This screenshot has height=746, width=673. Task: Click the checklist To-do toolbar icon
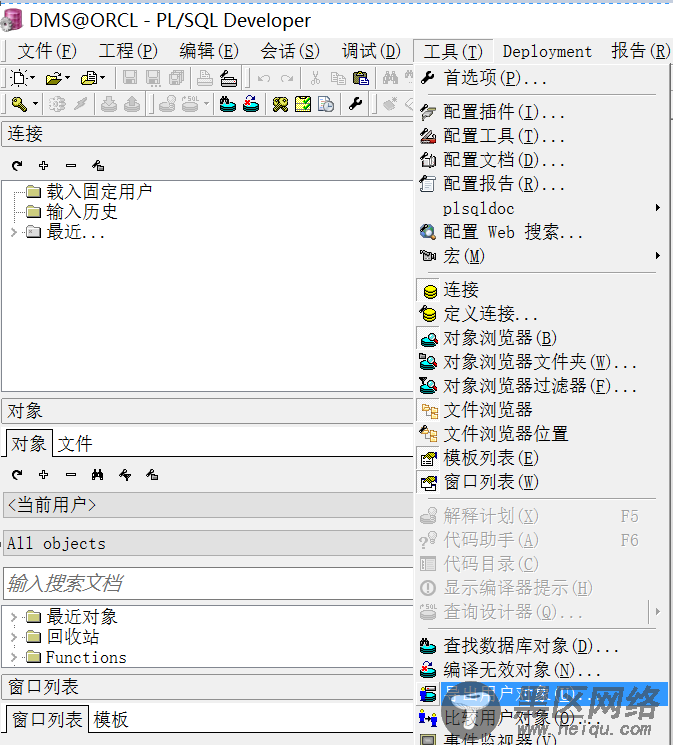click(303, 104)
